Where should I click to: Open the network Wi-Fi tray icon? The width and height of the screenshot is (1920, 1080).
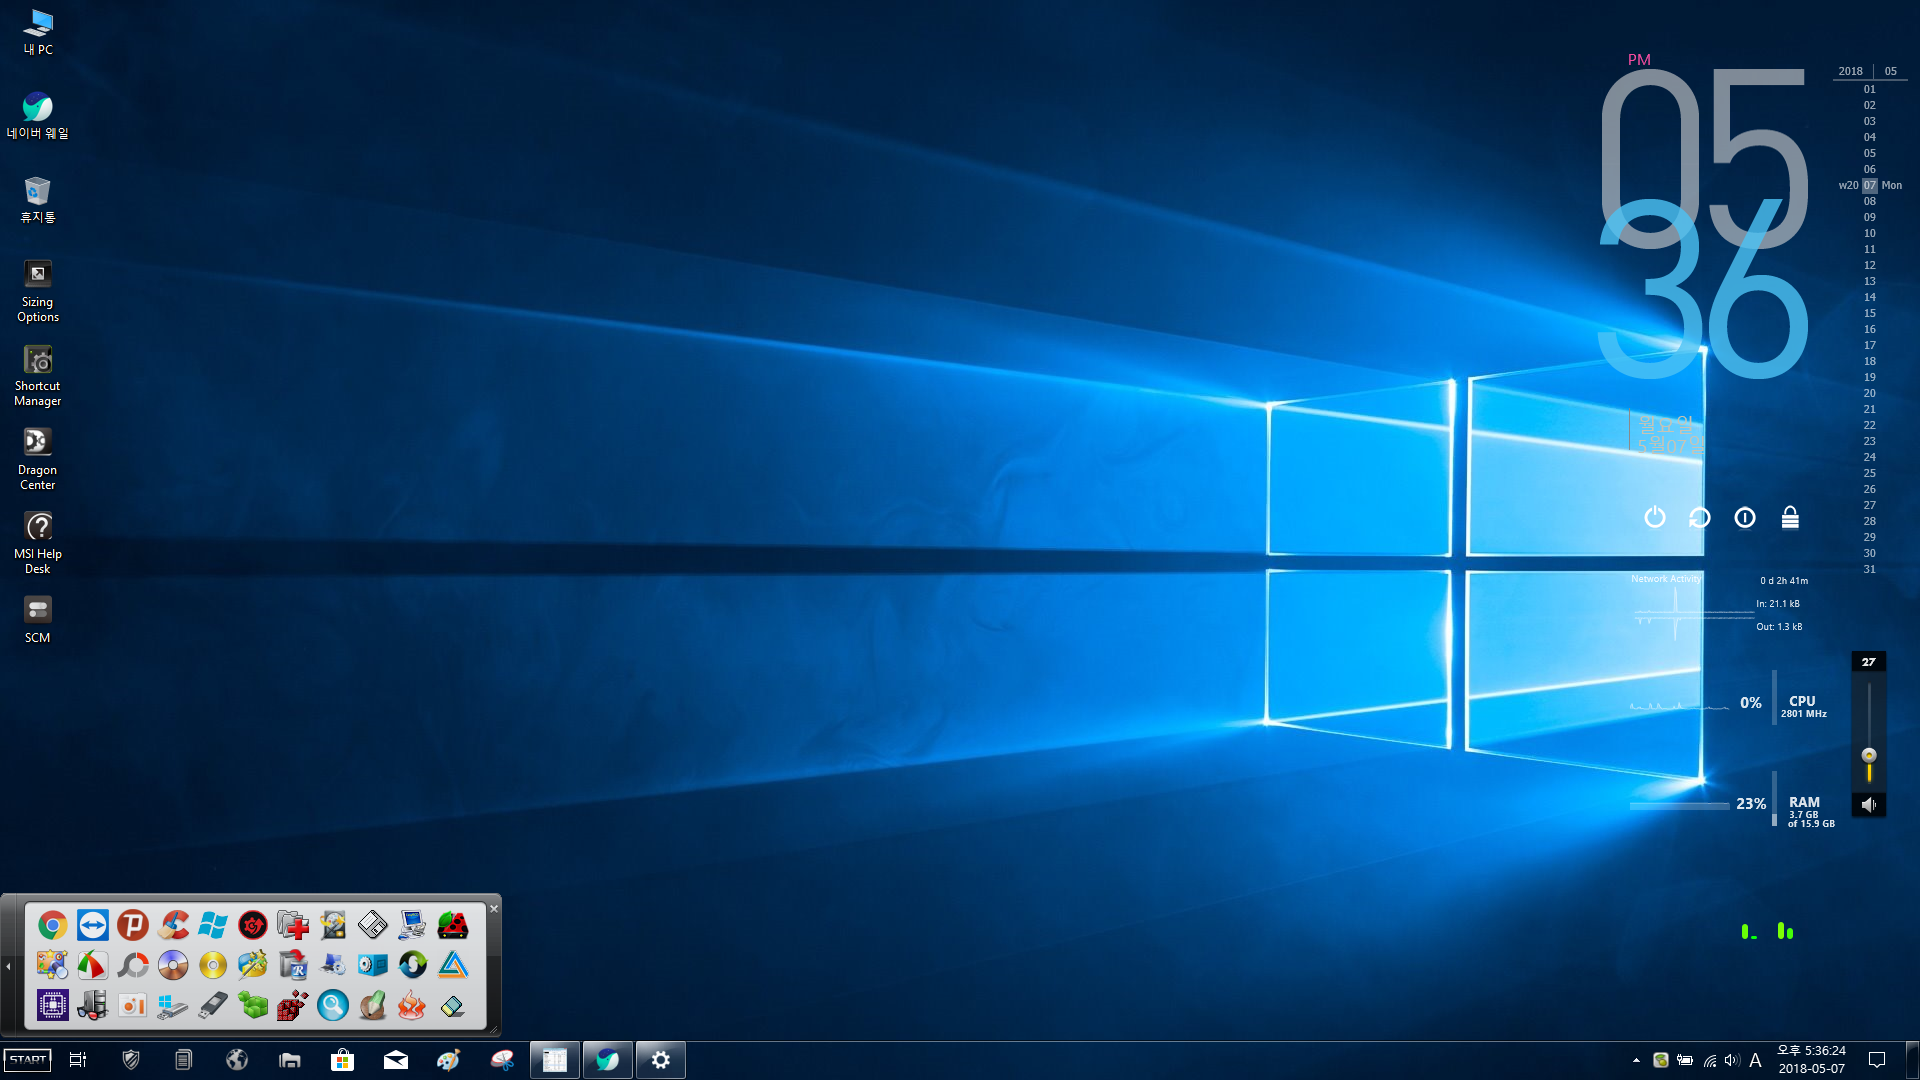1710,1060
